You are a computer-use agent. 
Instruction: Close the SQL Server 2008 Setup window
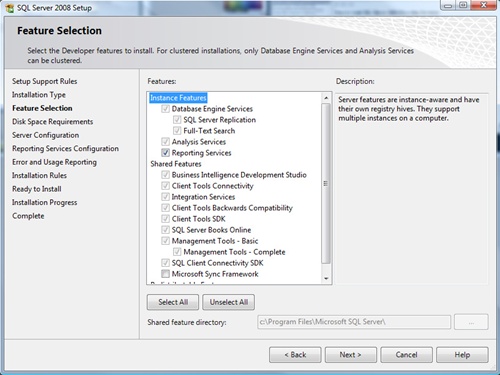(x=483, y=5)
